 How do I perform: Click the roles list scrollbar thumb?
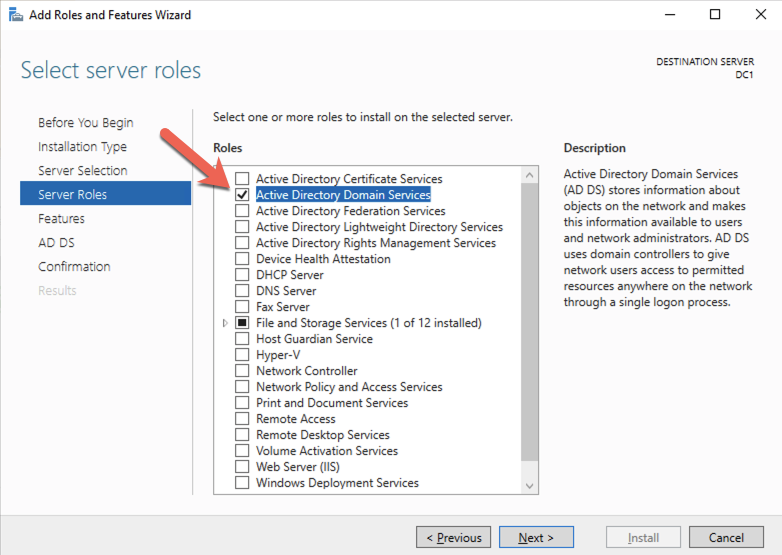click(x=530, y=322)
